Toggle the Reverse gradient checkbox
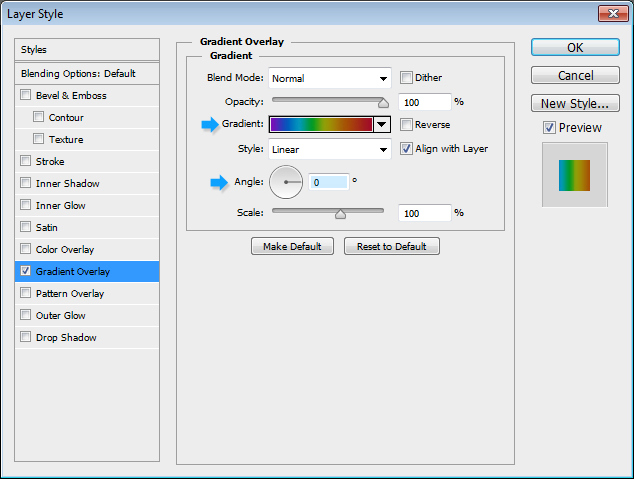634x479 pixels. (x=406, y=125)
